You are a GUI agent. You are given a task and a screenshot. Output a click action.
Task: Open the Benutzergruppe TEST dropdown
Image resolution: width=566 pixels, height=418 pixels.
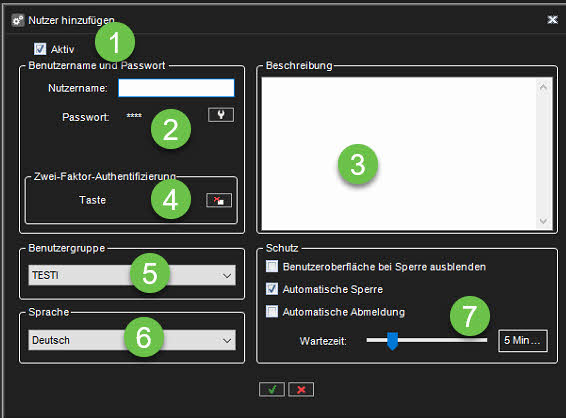[x=132, y=275]
